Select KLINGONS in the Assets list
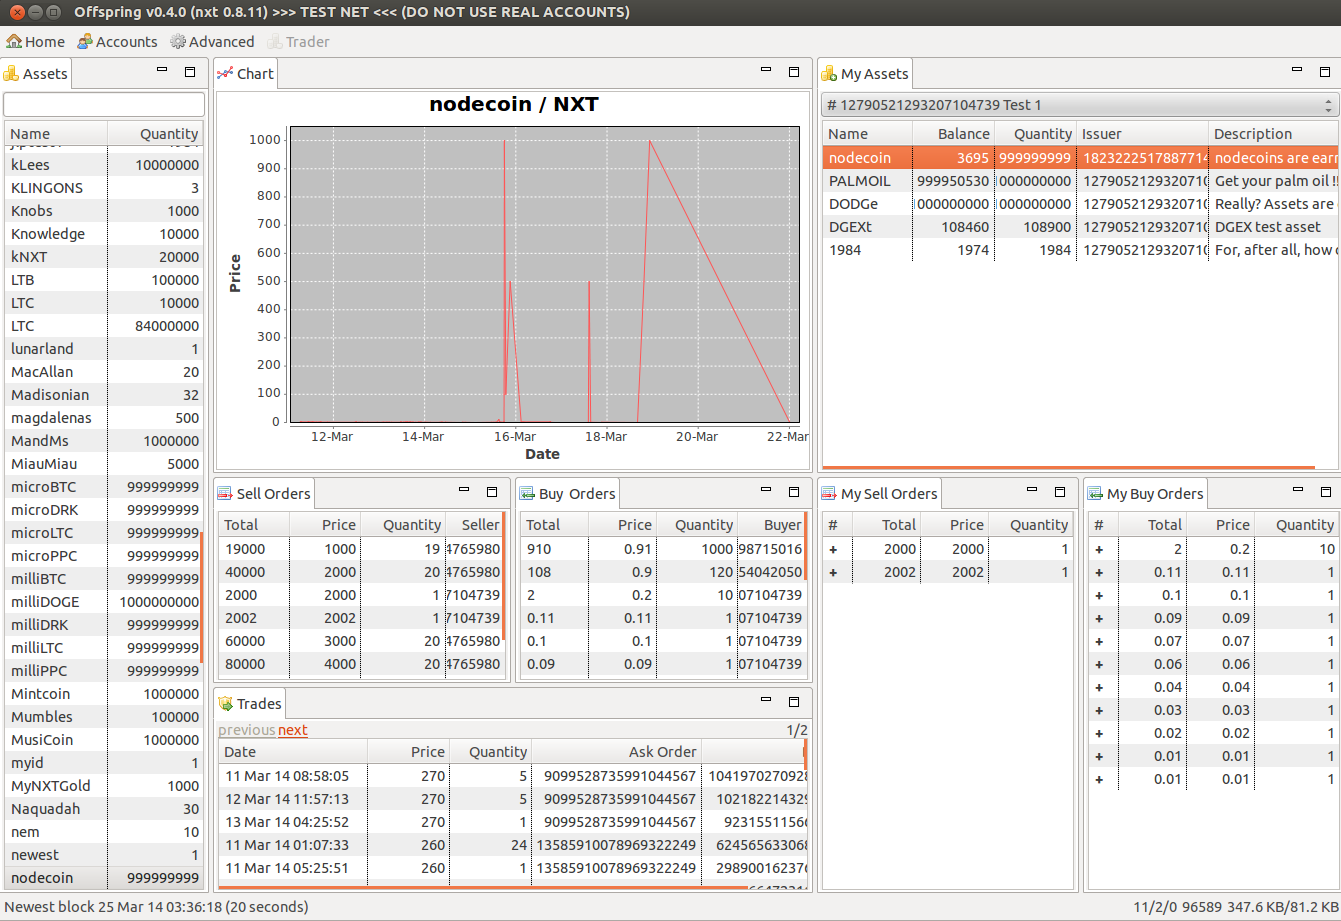Screen dimensions: 1341x921 click(104, 188)
